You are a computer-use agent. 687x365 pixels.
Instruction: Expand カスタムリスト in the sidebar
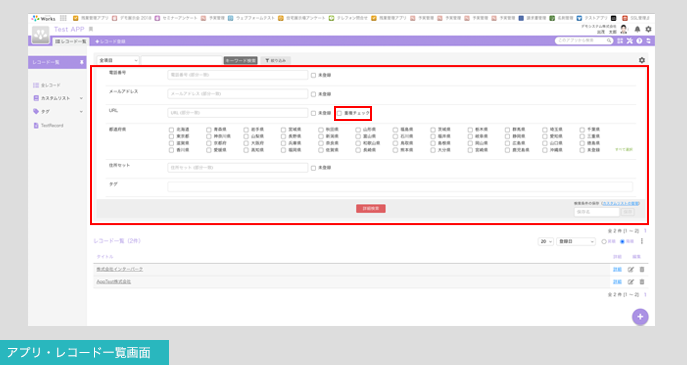[57, 98]
